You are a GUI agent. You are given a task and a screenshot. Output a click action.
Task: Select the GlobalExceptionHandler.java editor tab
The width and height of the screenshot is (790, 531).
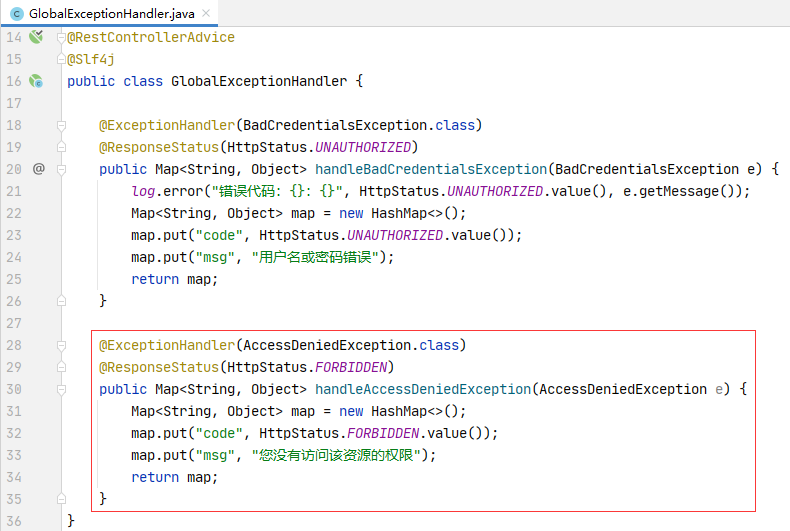click(109, 13)
